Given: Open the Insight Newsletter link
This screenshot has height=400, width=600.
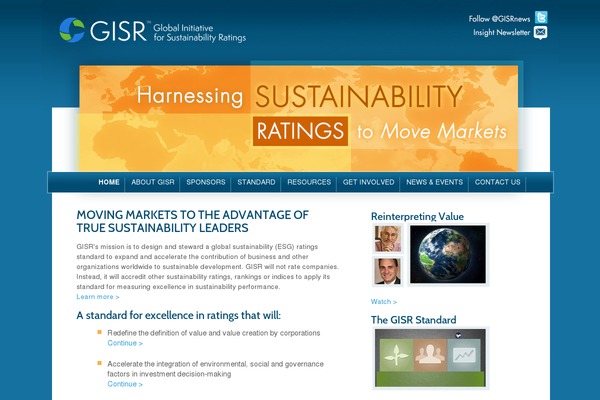Looking at the screenshot, I should pyautogui.click(x=501, y=33).
